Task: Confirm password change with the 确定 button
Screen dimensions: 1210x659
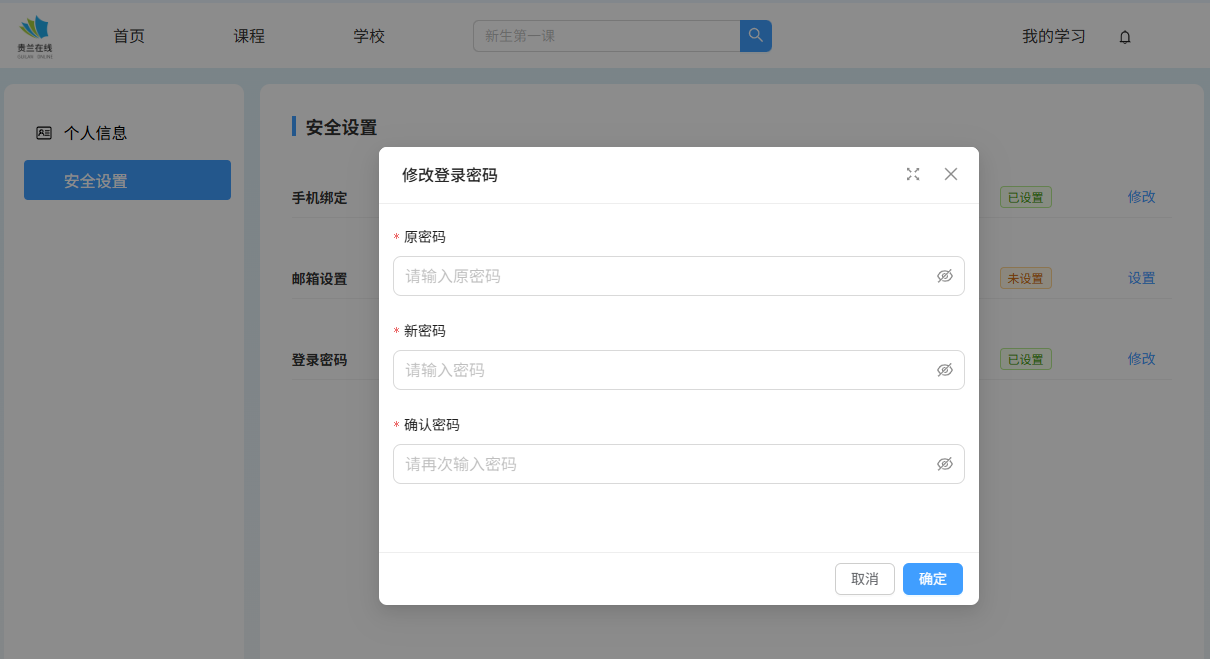Action: pyautogui.click(x=932, y=579)
